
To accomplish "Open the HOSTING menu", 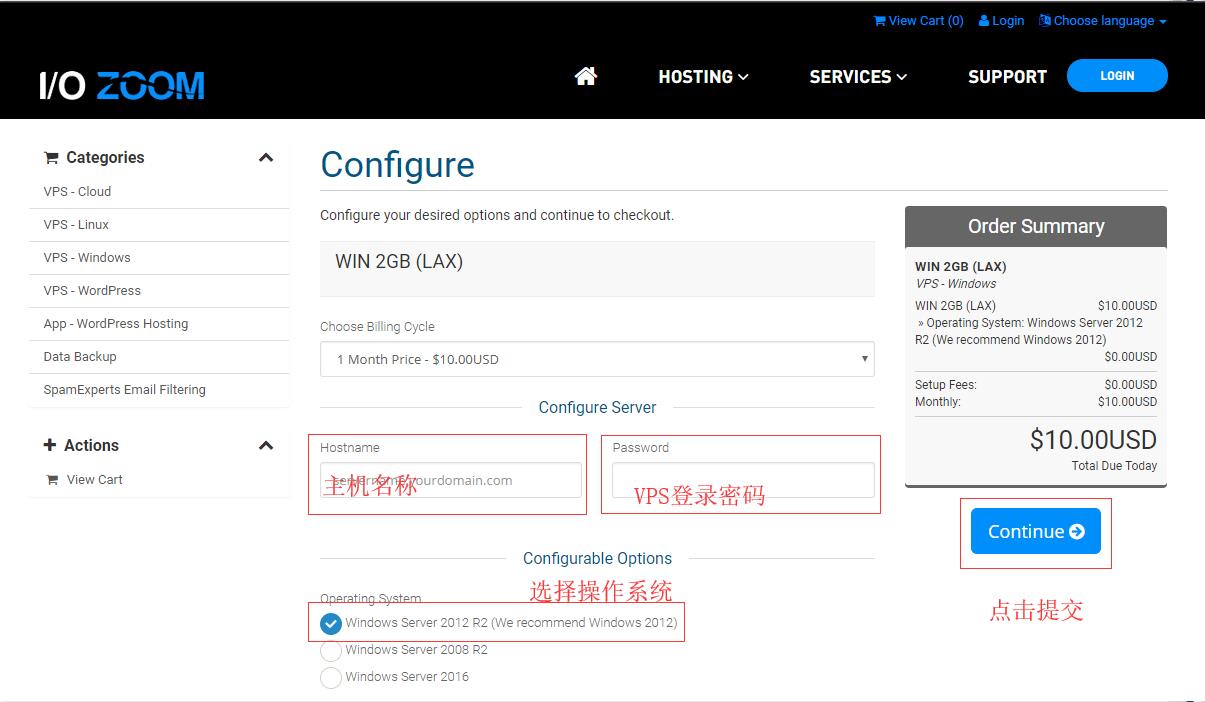I will [x=703, y=76].
